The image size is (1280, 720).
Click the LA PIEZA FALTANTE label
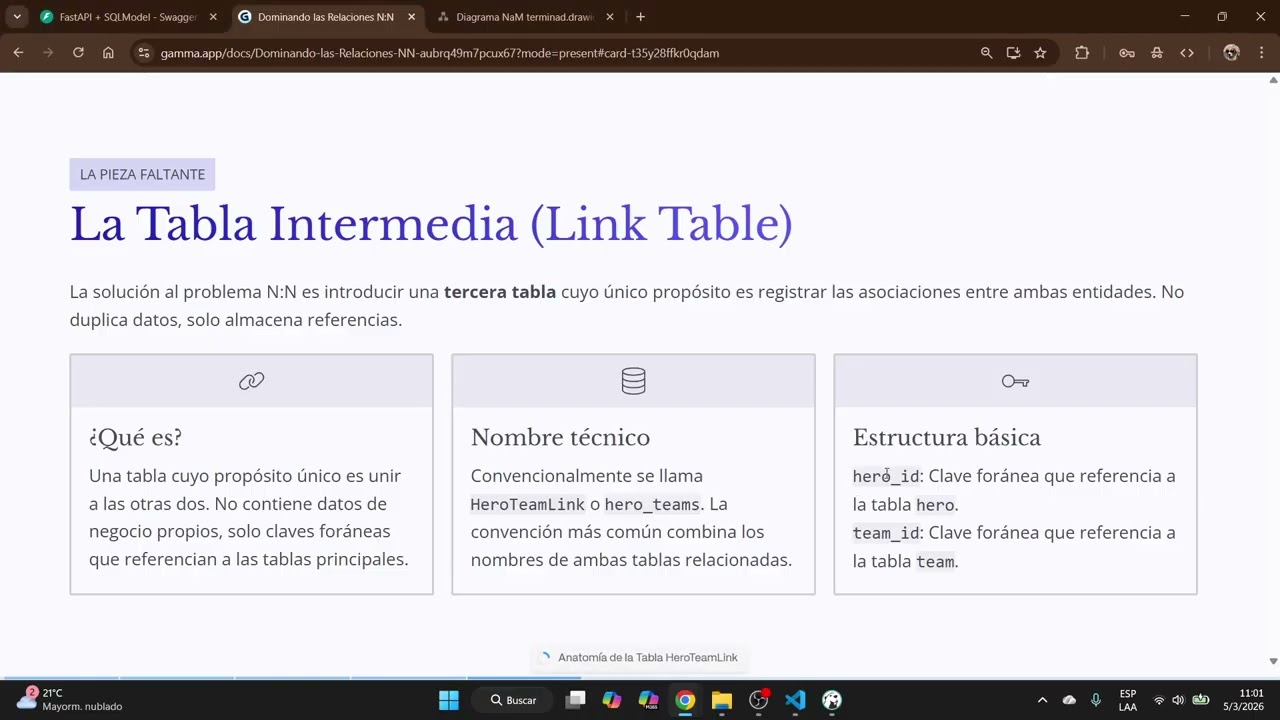tap(142, 174)
